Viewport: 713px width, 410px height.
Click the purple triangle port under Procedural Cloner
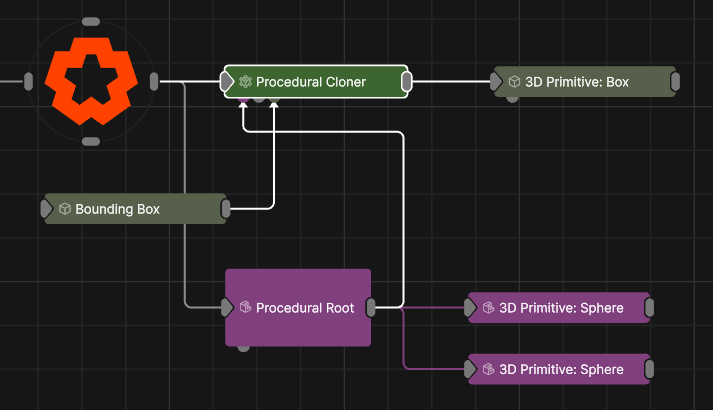tap(243, 99)
